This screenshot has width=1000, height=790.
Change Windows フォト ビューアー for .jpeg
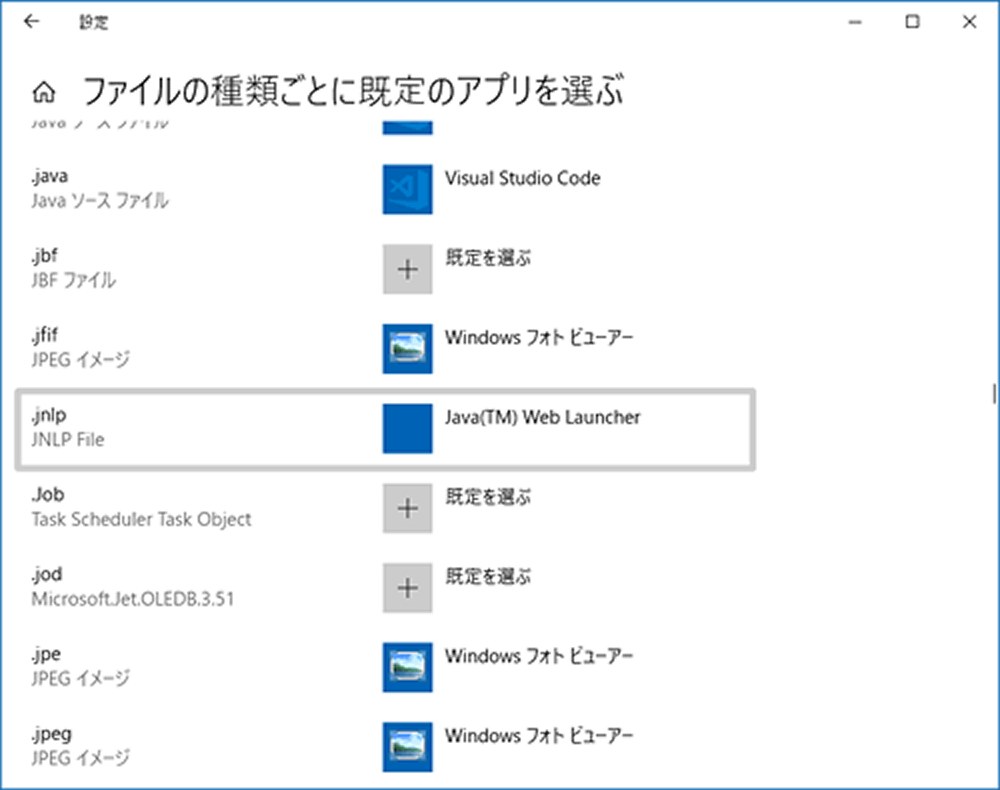pos(539,736)
